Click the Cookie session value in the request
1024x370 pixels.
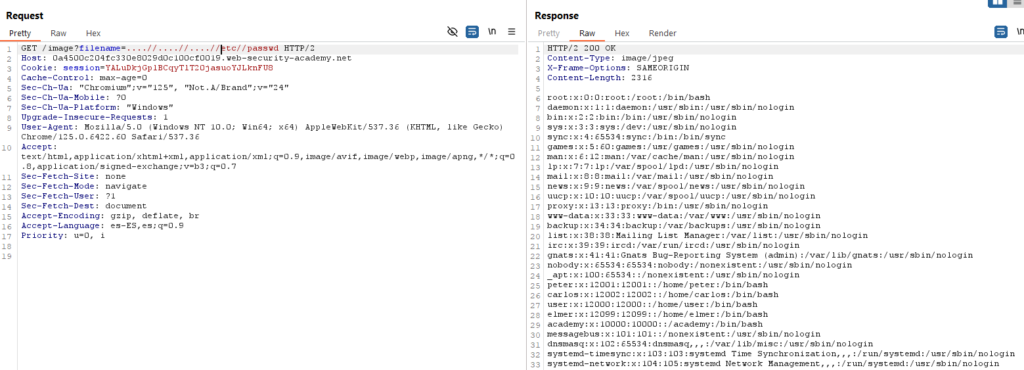pos(189,67)
